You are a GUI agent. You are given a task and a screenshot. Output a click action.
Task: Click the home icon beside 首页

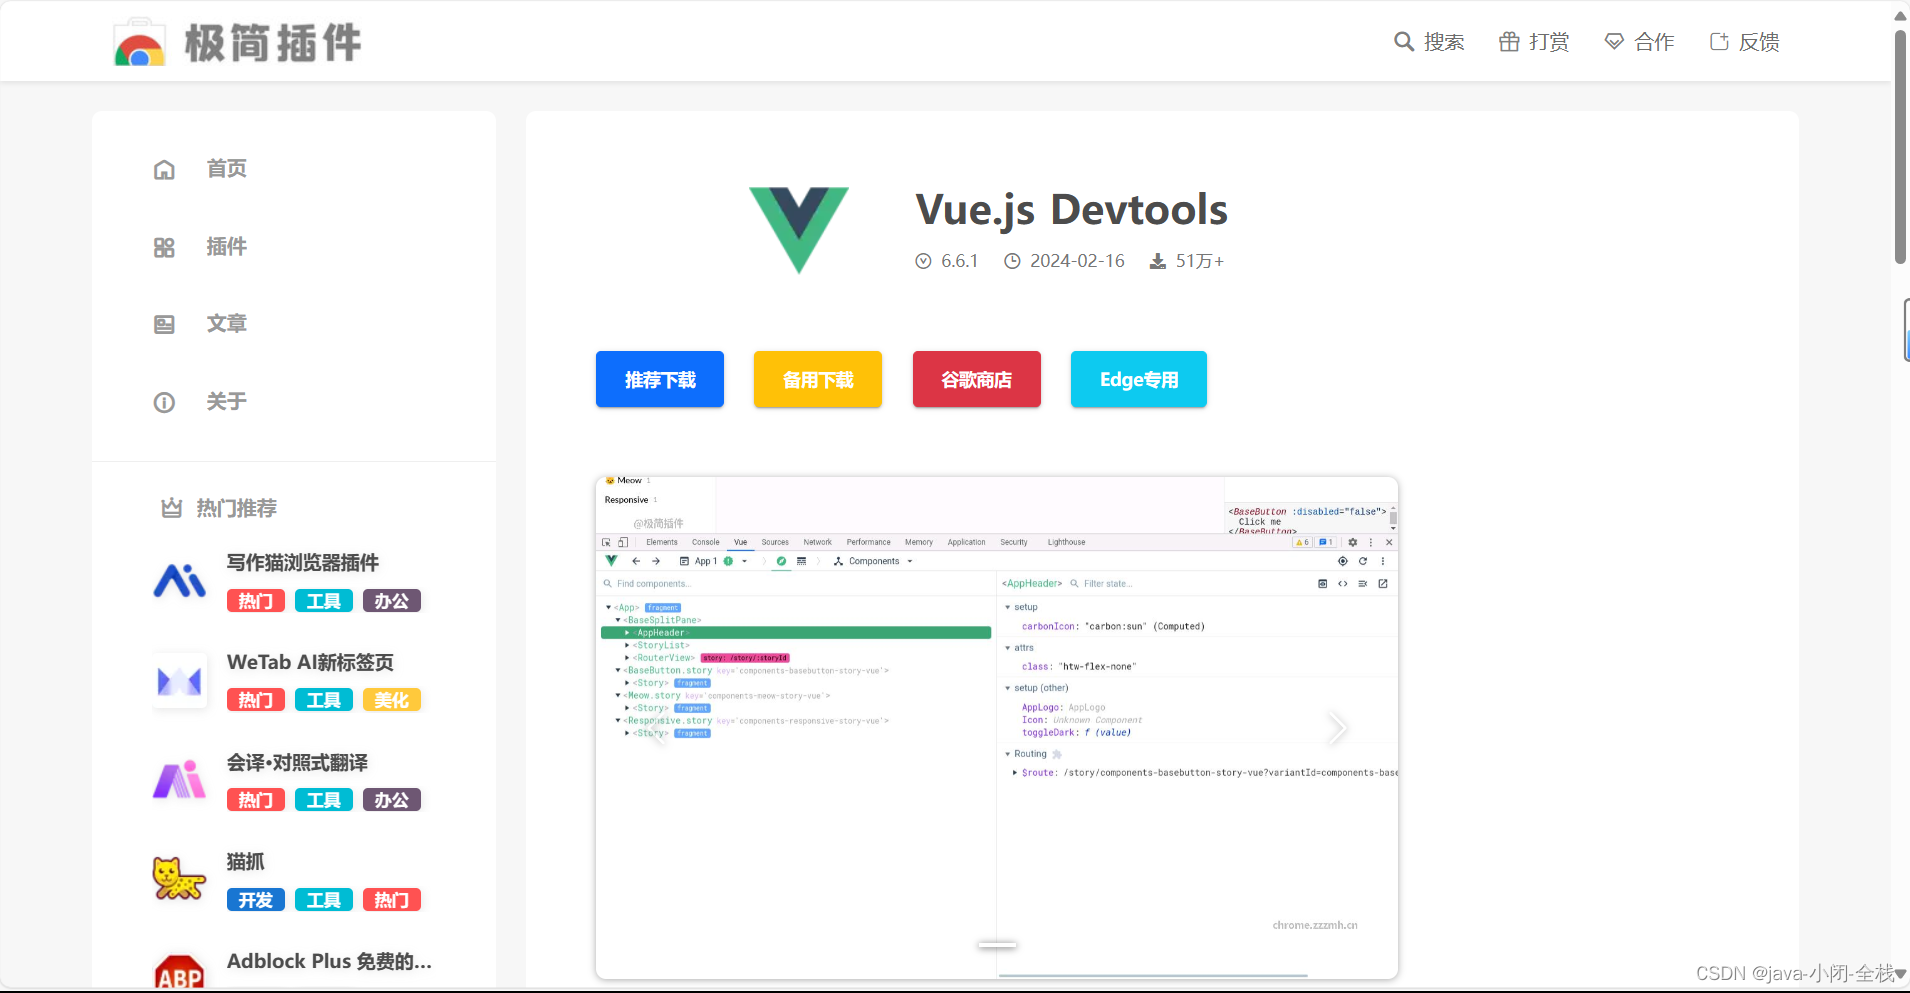point(164,170)
